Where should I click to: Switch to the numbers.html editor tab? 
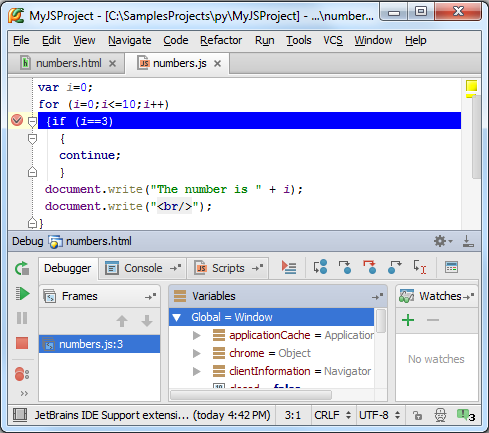[68, 63]
